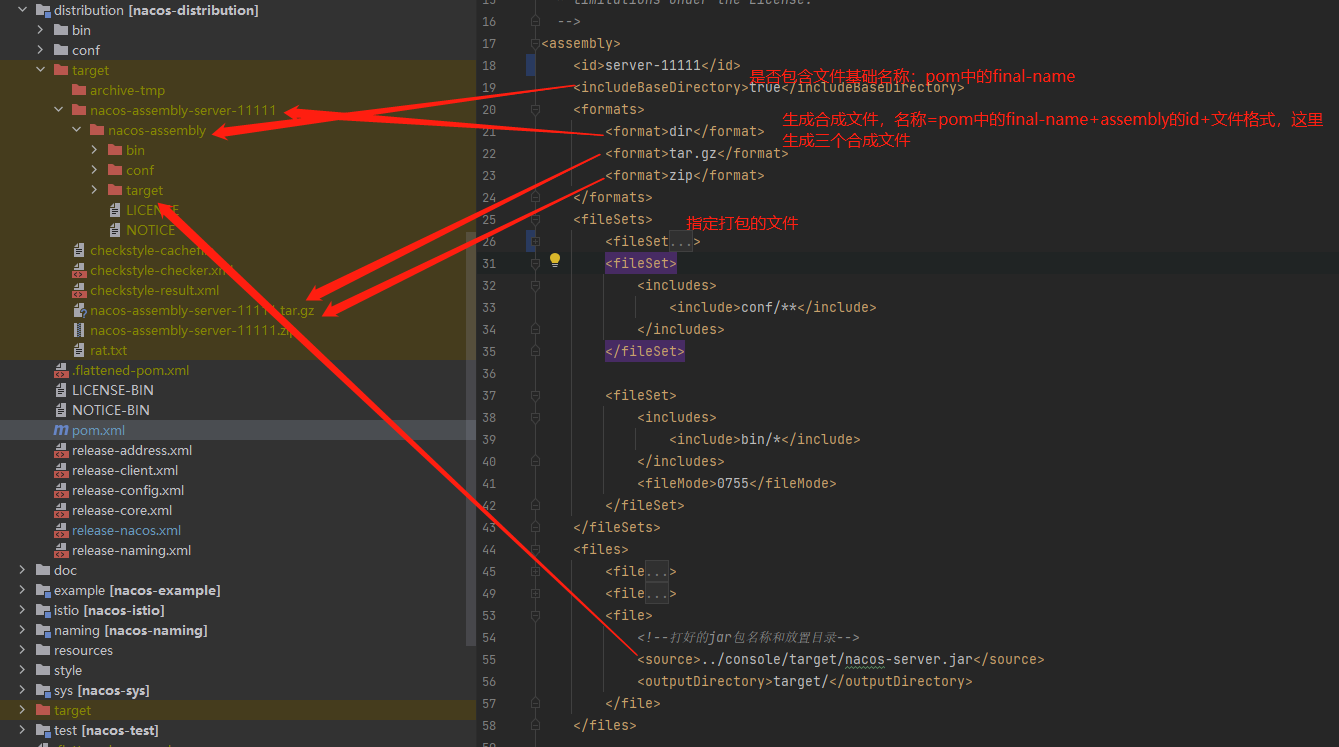Click the text <include>conf/**</include>
Viewport: 1339px width, 747px height.
[772, 307]
